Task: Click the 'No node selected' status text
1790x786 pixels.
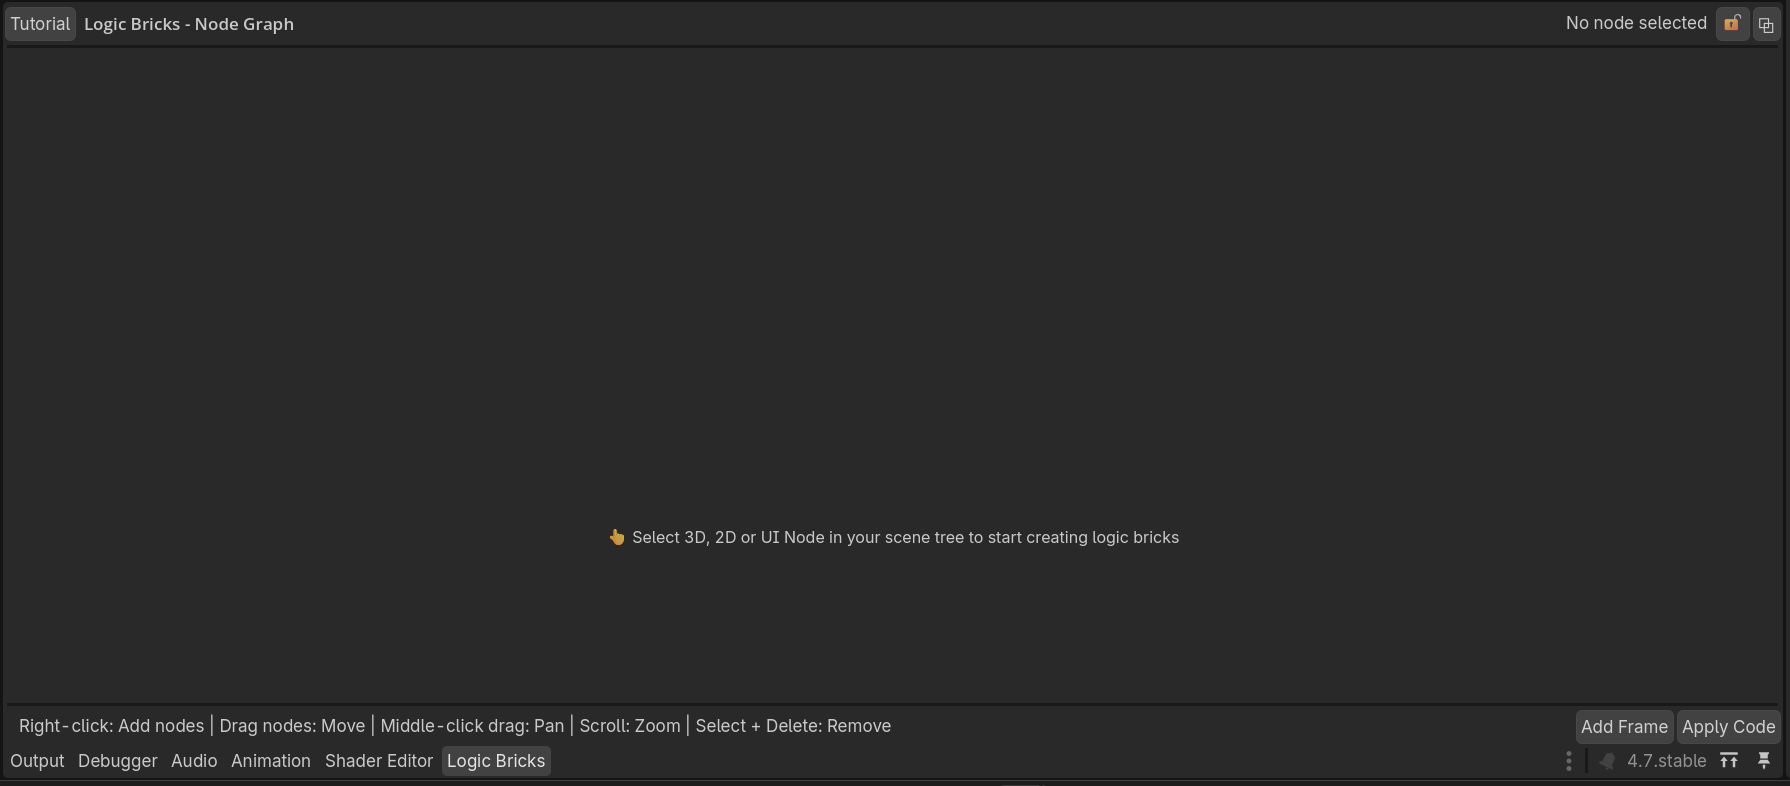Action: (x=1636, y=23)
